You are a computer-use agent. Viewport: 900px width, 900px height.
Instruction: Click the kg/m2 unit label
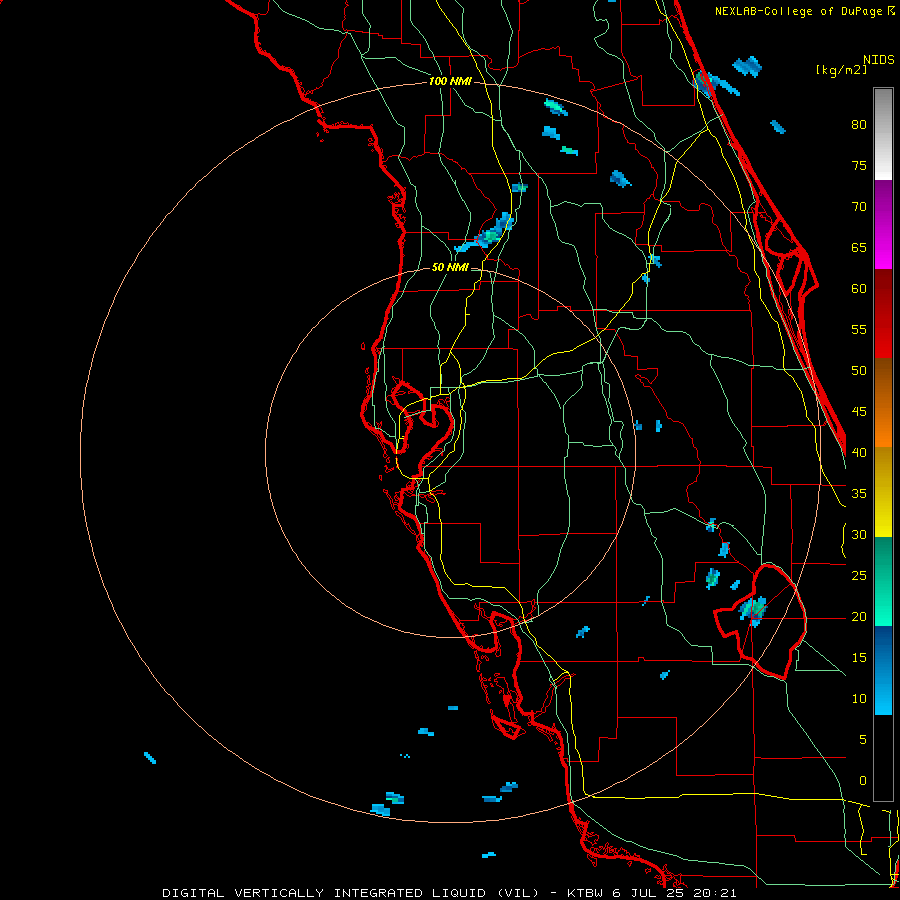tap(841, 70)
